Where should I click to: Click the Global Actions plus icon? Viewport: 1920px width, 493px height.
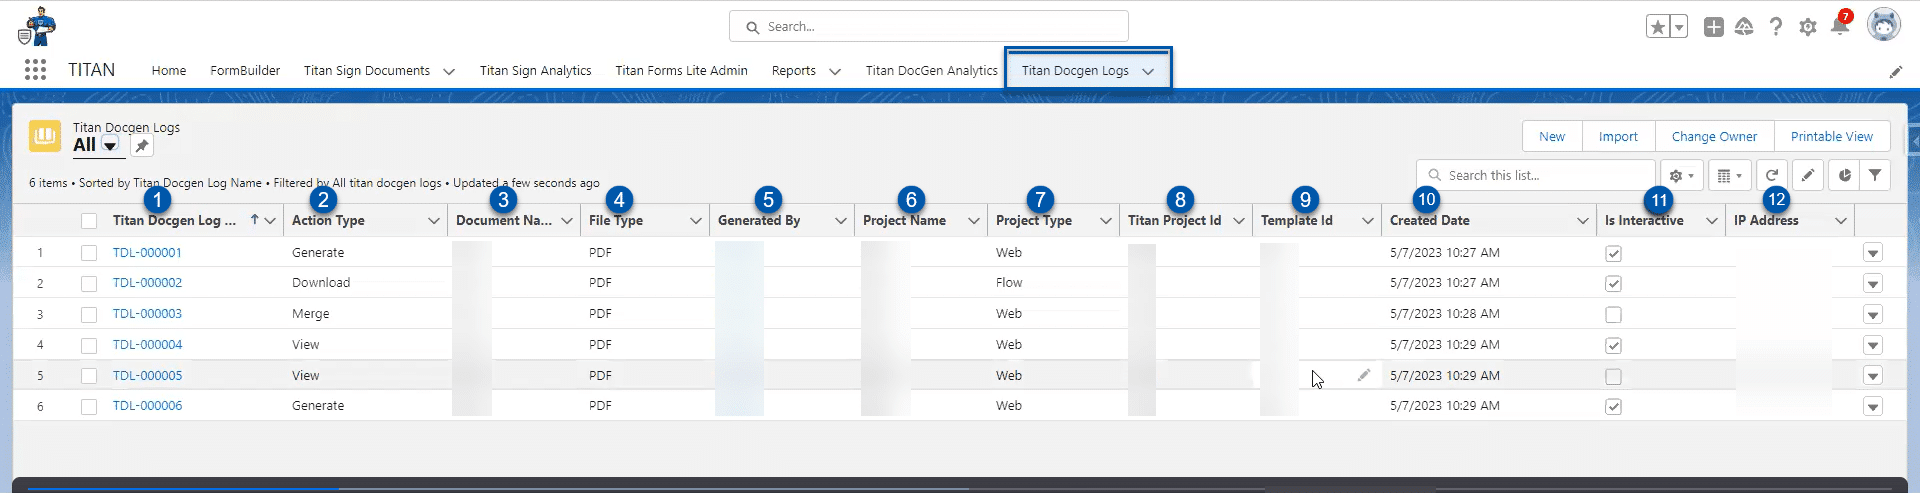click(x=1713, y=27)
